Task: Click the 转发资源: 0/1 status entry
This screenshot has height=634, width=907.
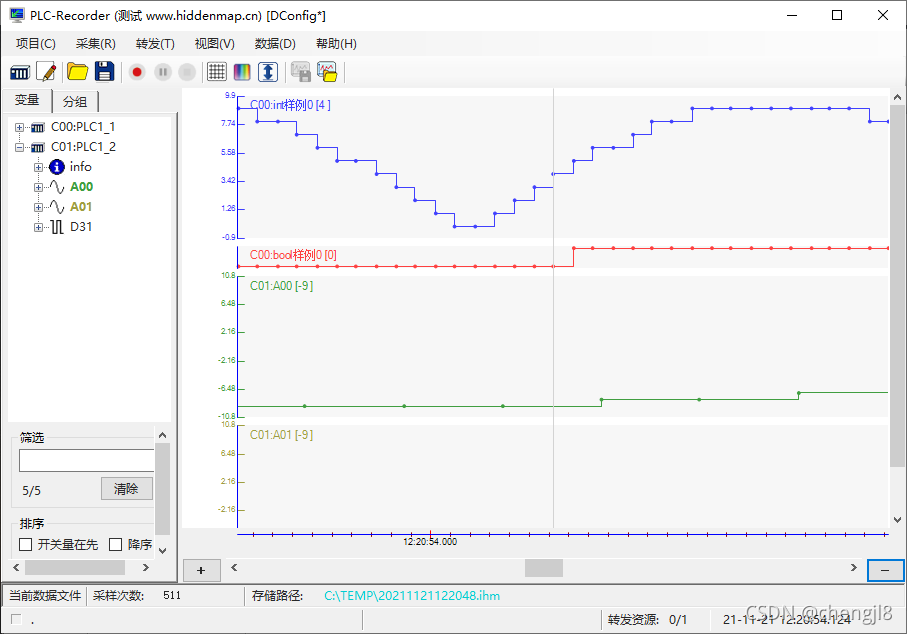Action: (647, 620)
